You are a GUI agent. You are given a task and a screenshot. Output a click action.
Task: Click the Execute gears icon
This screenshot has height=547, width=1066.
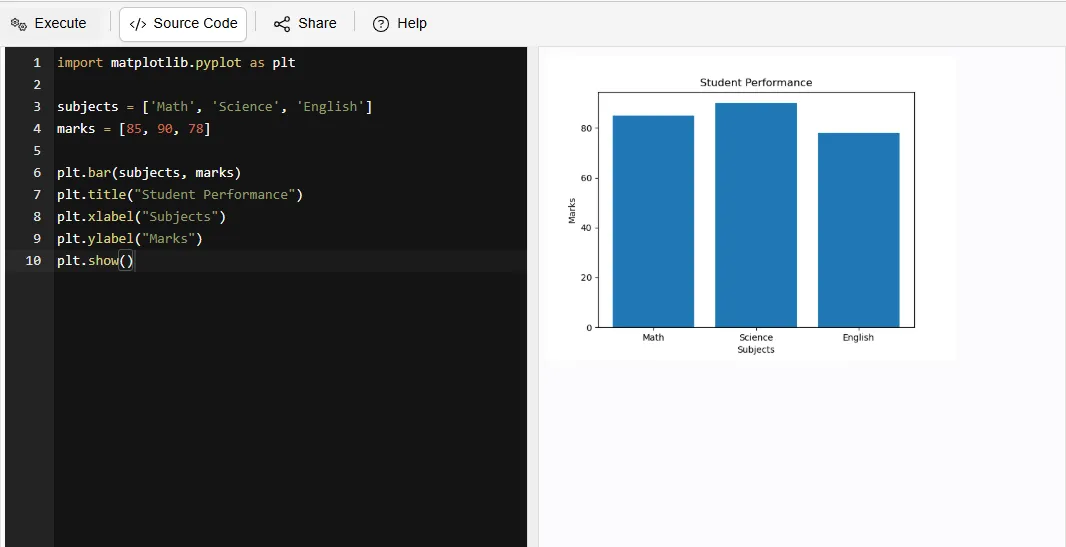pos(18,24)
